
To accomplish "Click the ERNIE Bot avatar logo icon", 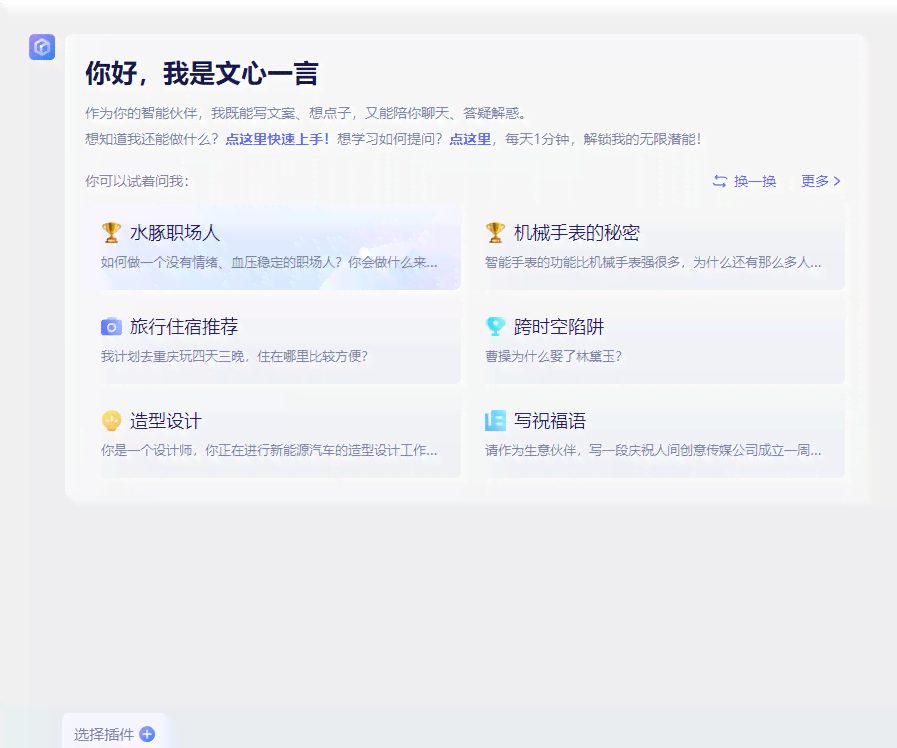I will coord(42,47).
